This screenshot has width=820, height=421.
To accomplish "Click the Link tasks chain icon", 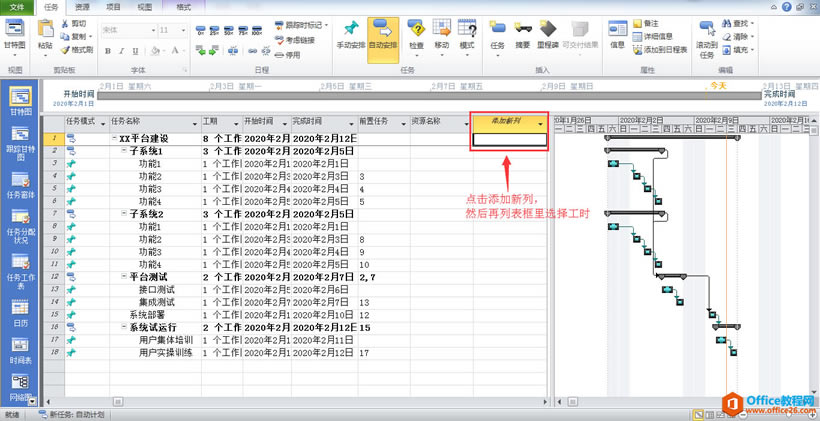I will [x=253, y=51].
